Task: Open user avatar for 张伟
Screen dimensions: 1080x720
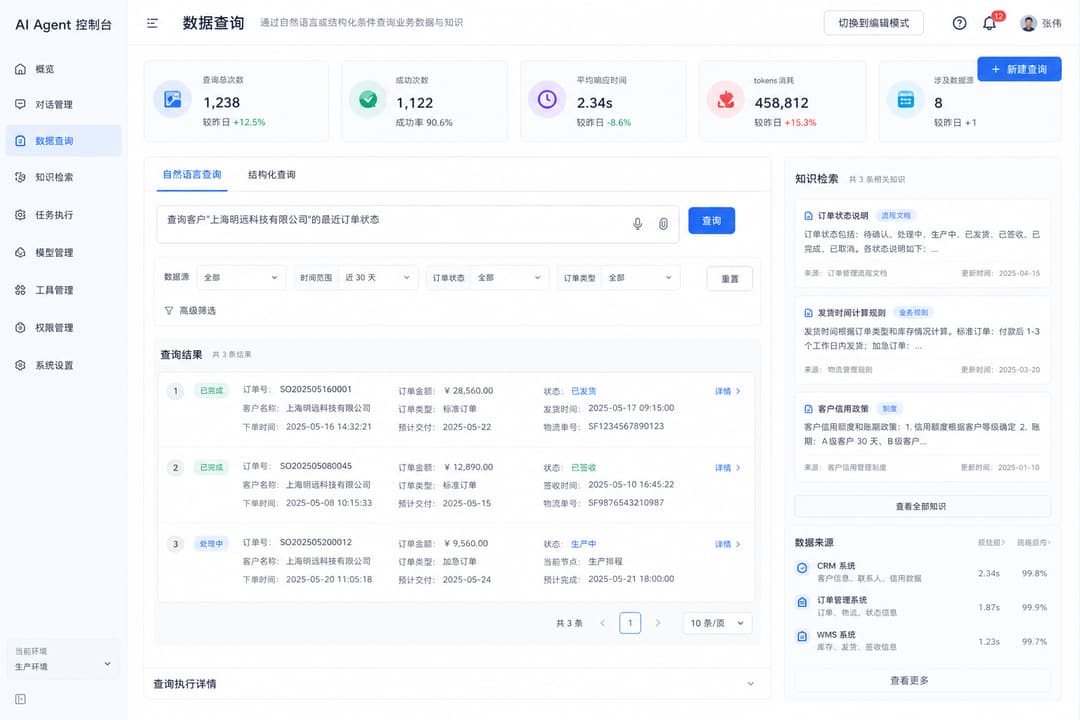Action: pyautogui.click(x=1028, y=23)
